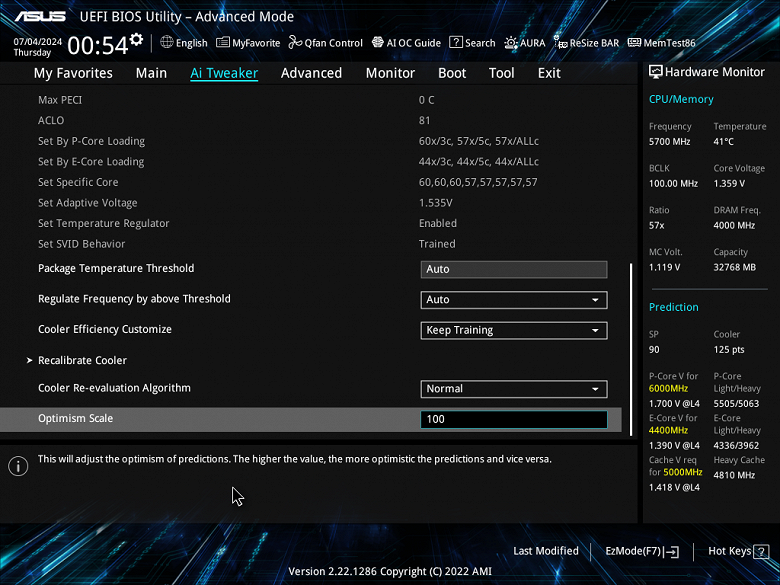Click the Optimism Scale value field
780x585 pixels.
(x=514, y=419)
